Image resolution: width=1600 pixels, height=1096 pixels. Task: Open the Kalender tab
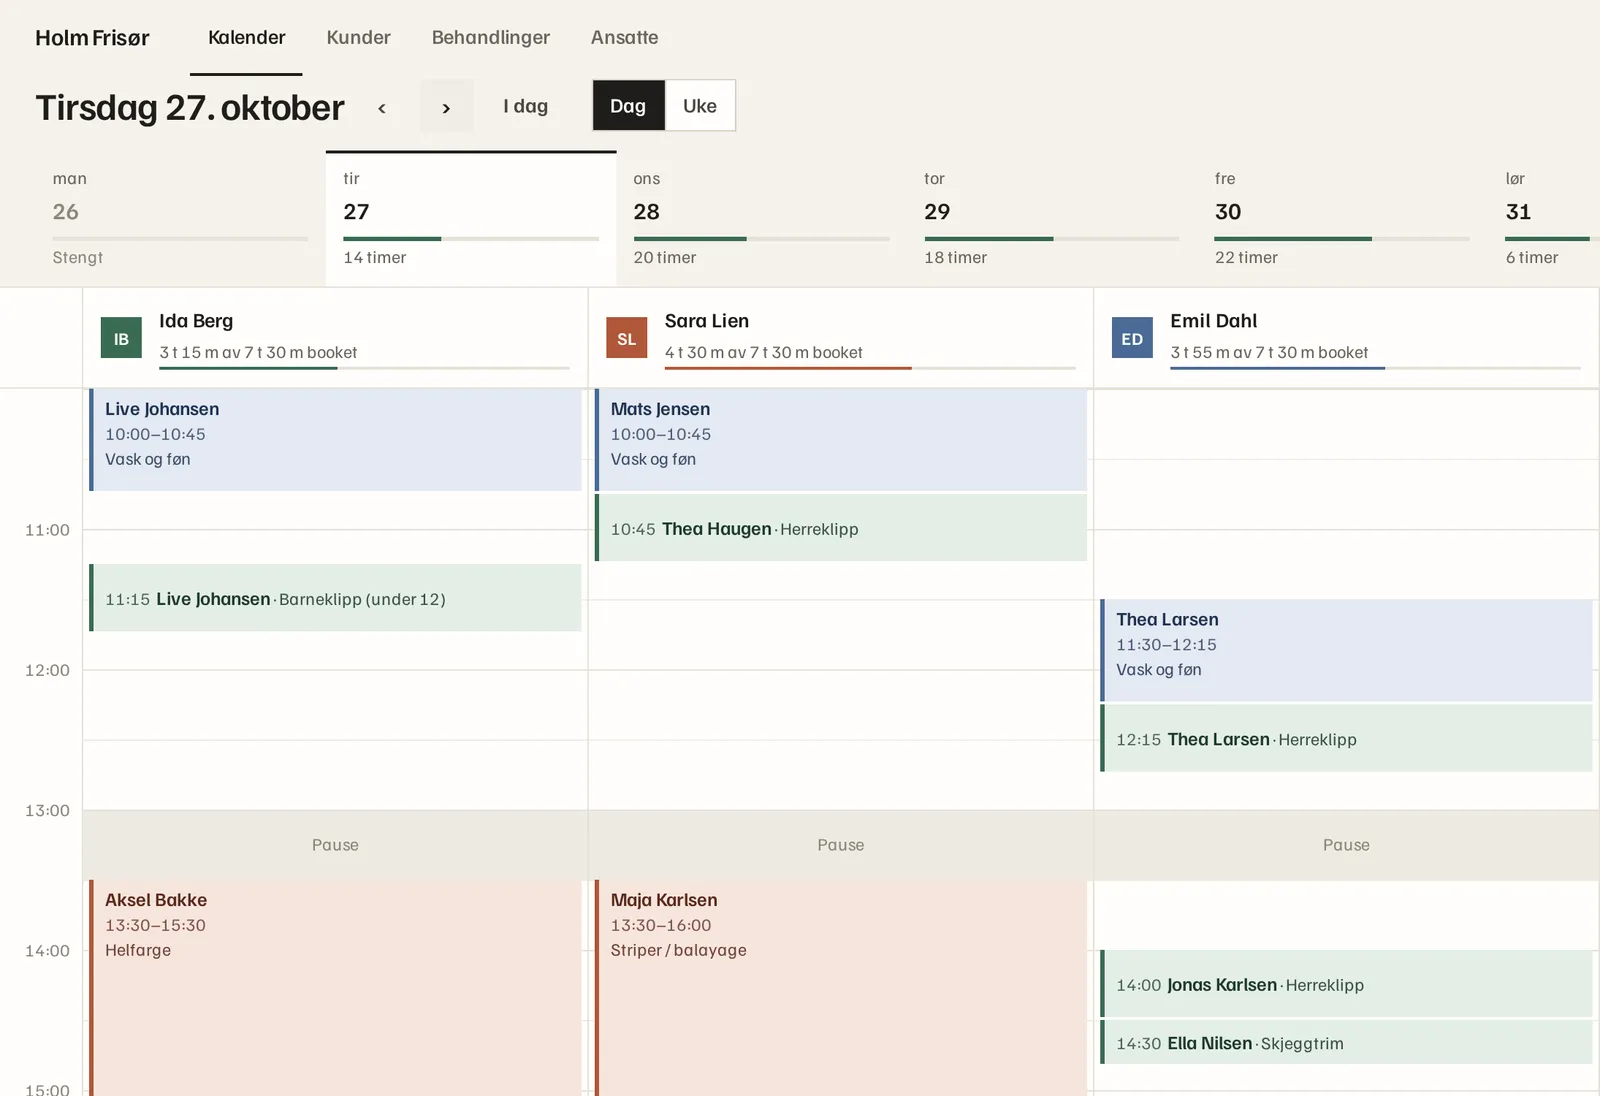click(246, 38)
